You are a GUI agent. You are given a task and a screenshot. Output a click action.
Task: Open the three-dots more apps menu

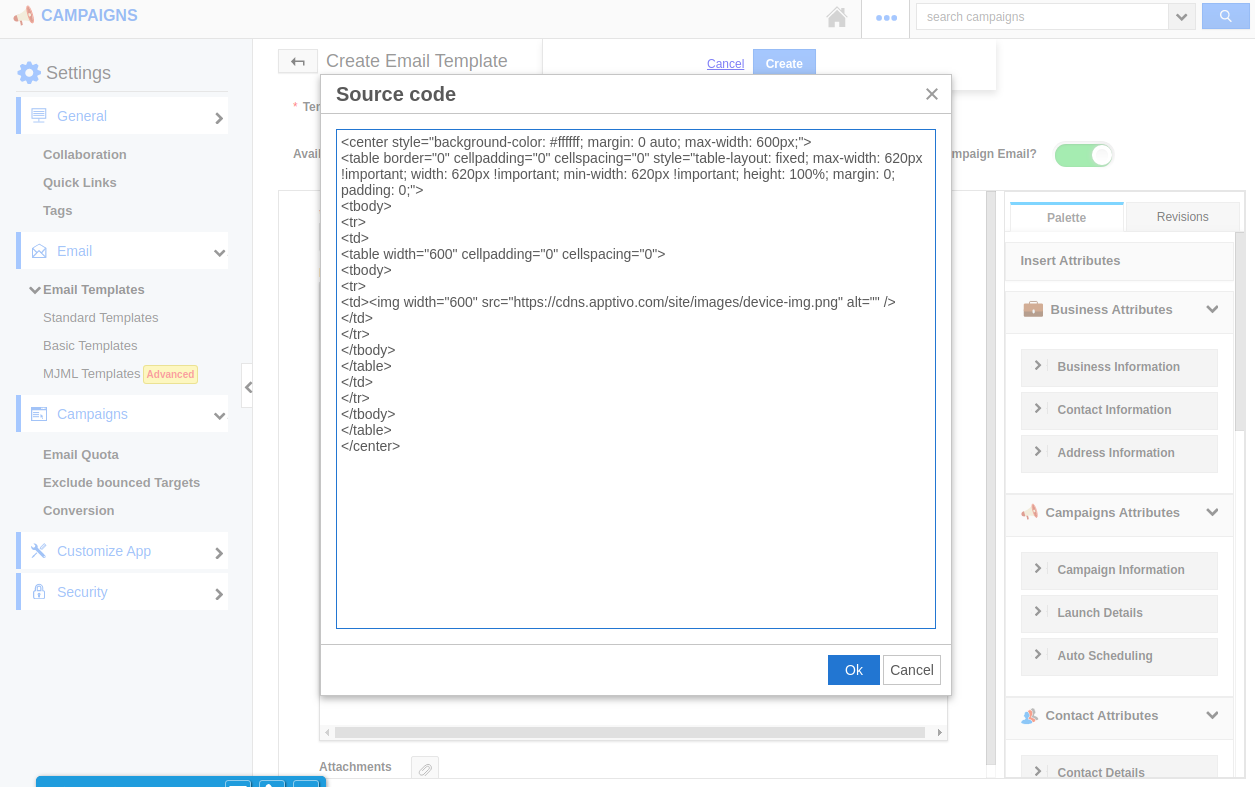[886, 17]
